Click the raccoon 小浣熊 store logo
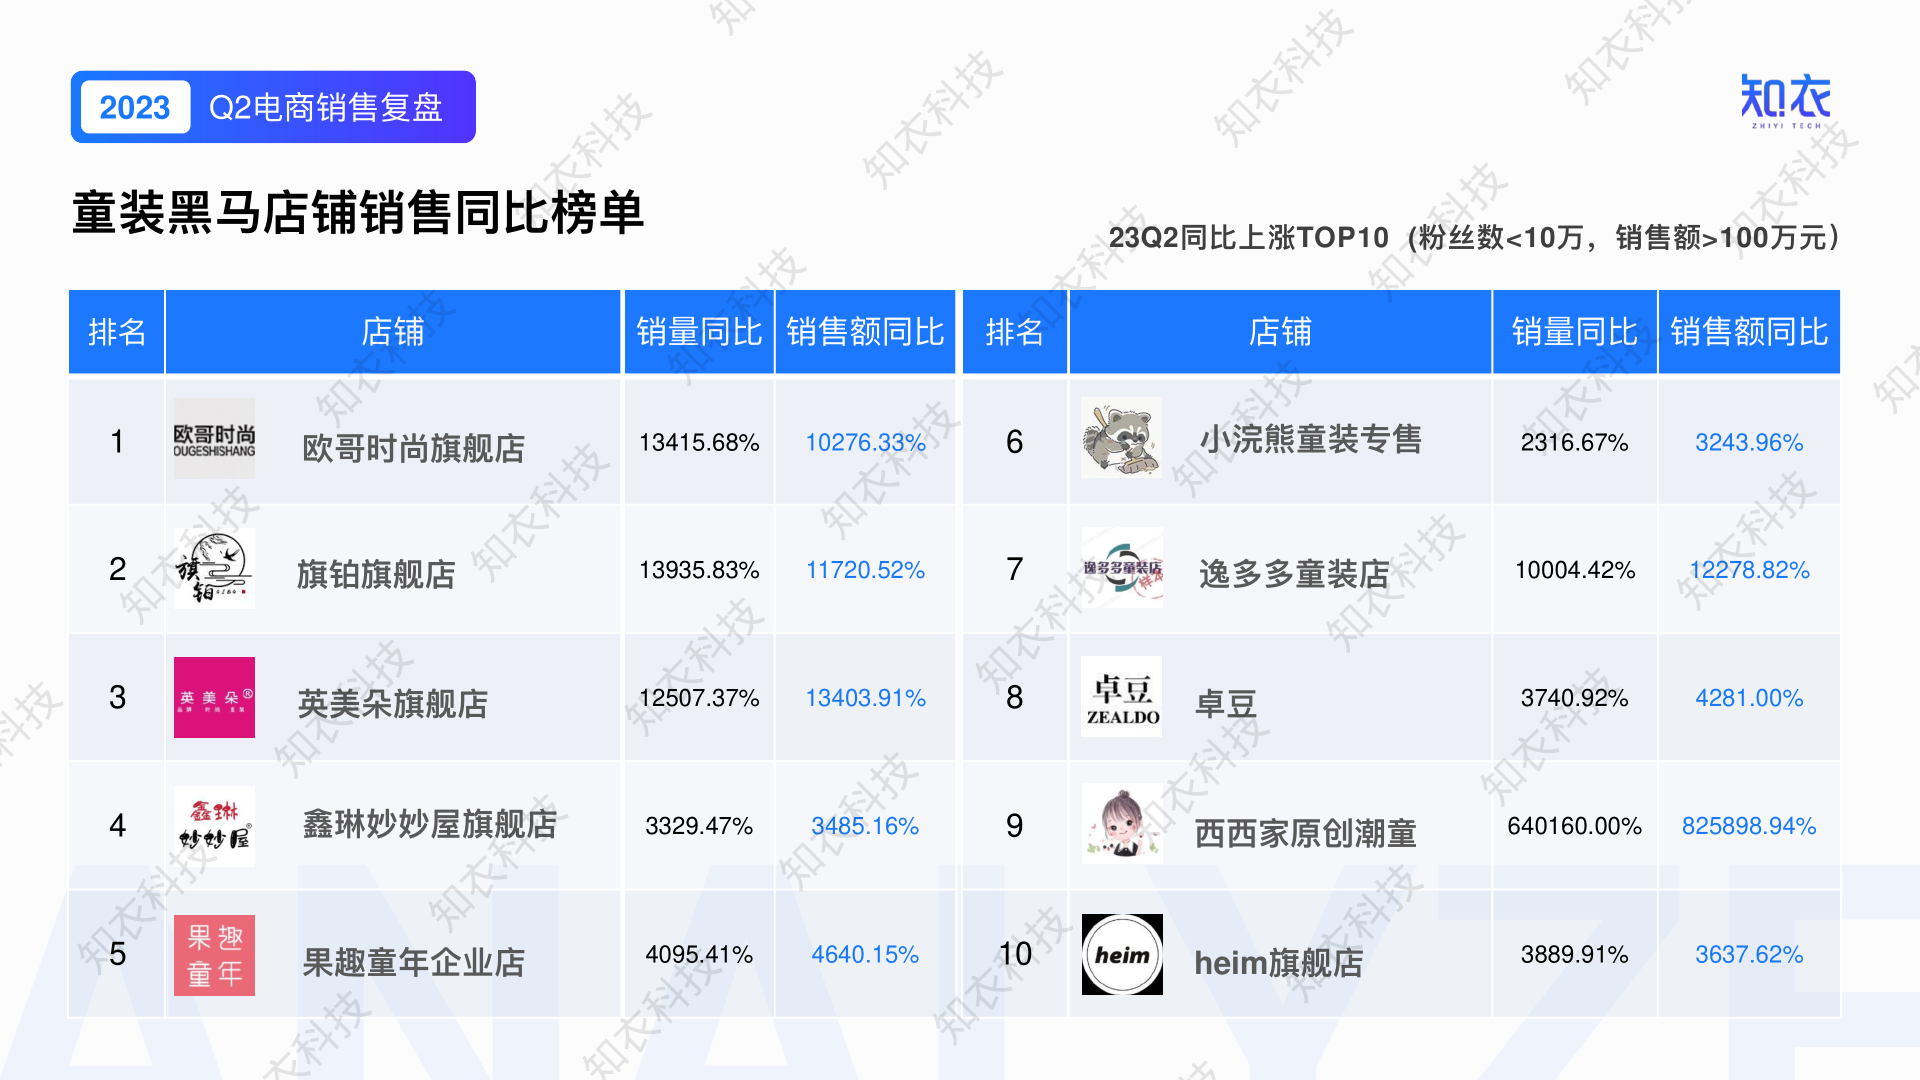 click(x=1121, y=438)
